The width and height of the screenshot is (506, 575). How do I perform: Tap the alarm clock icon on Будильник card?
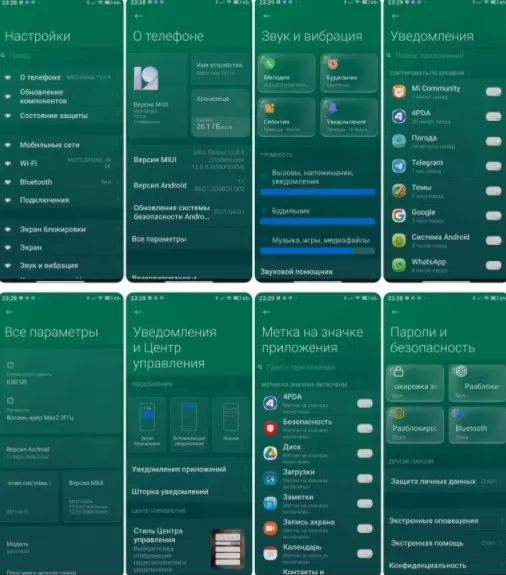tap(332, 64)
